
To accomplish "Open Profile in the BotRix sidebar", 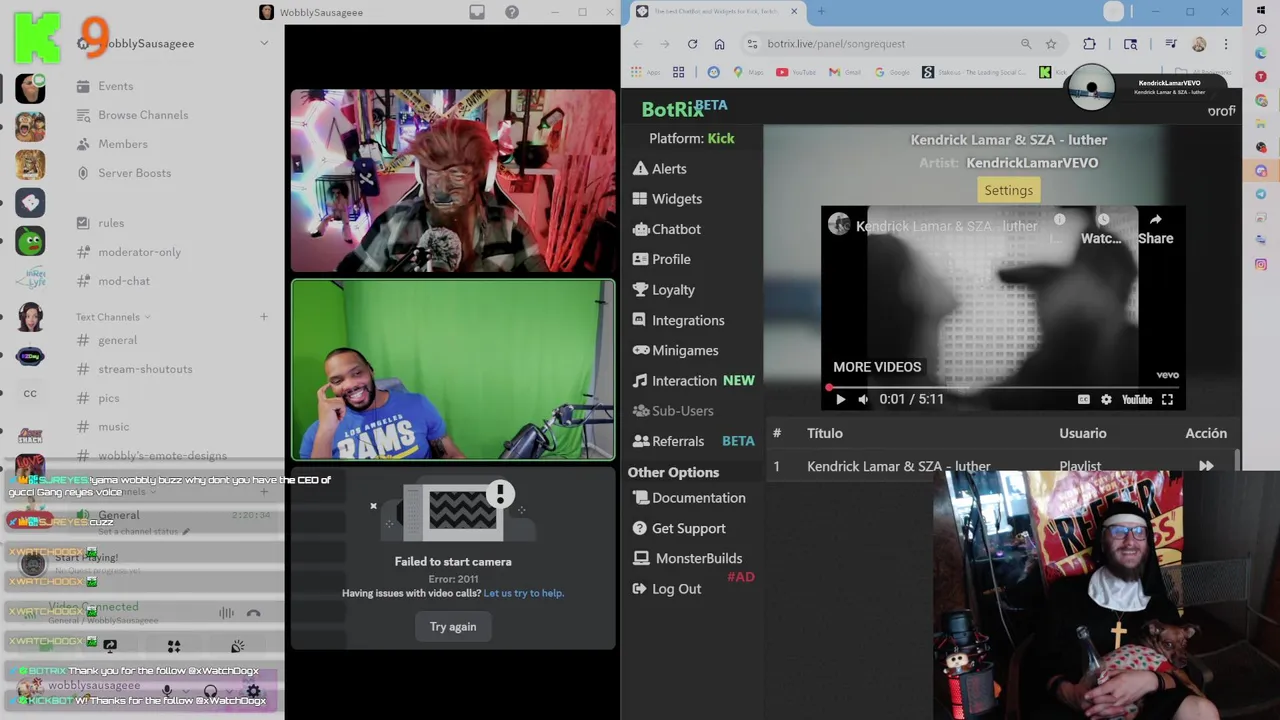I will coord(662,259).
